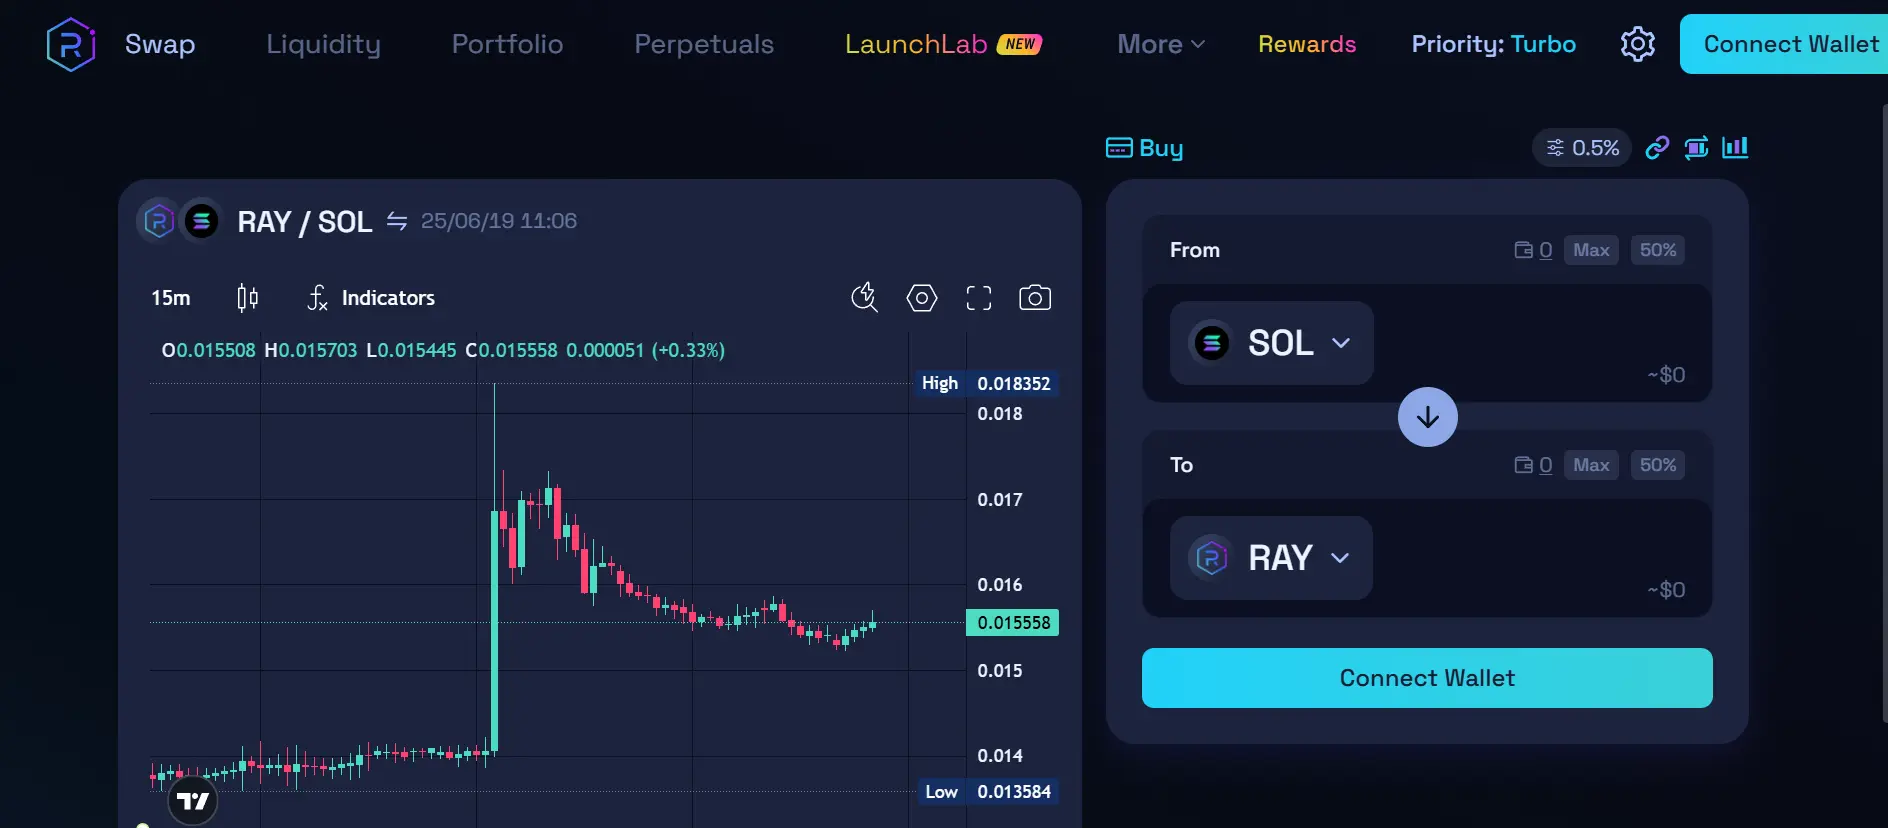
Task: Expand the More dropdown menu
Action: point(1161,44)
